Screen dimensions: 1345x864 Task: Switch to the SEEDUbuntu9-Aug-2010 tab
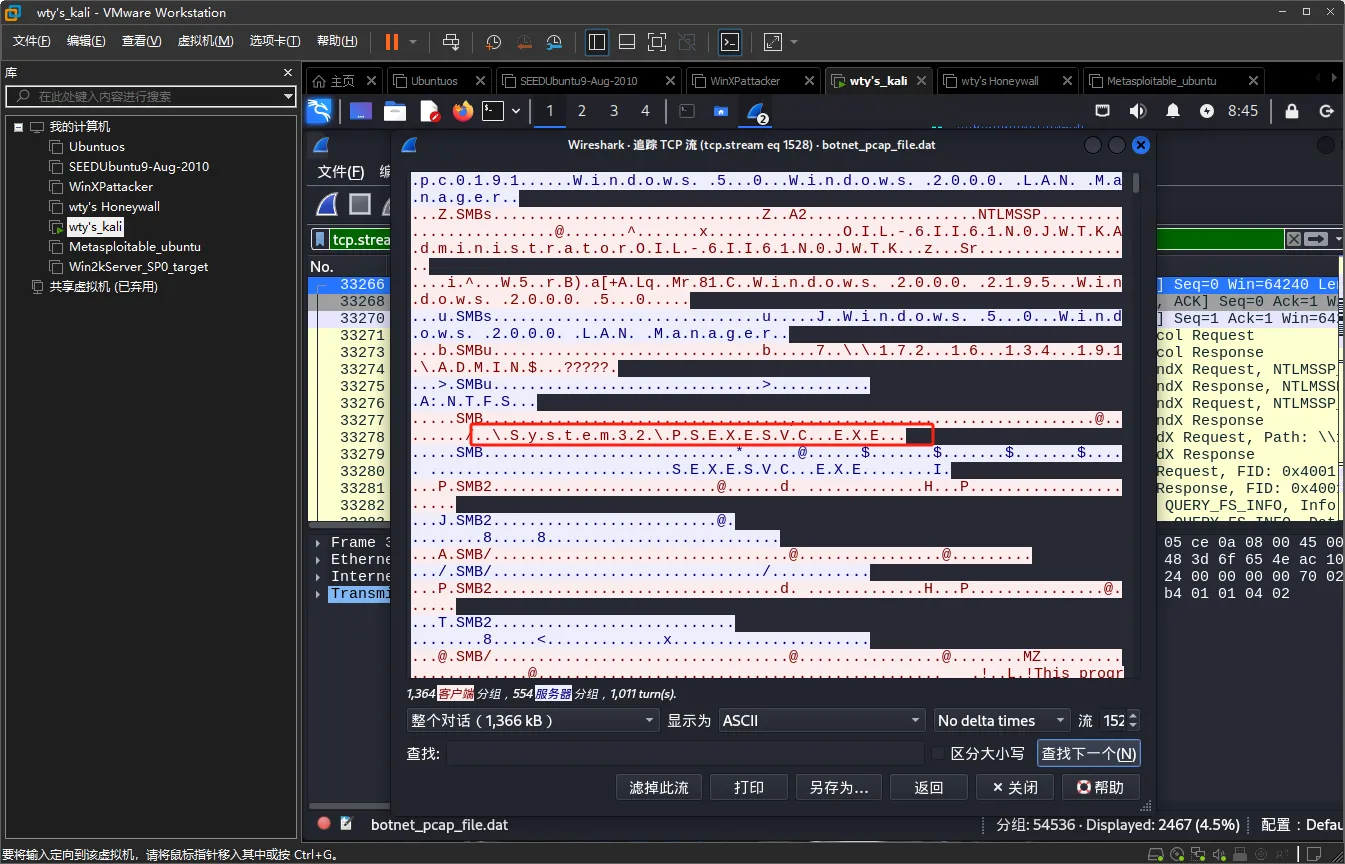tap(589, 81)
